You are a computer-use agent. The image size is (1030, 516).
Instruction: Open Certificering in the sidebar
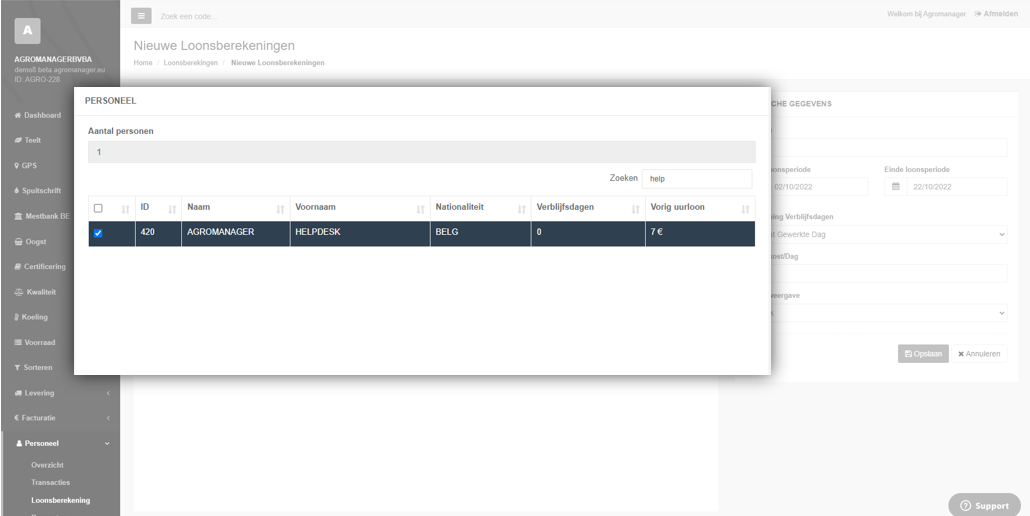40,267
